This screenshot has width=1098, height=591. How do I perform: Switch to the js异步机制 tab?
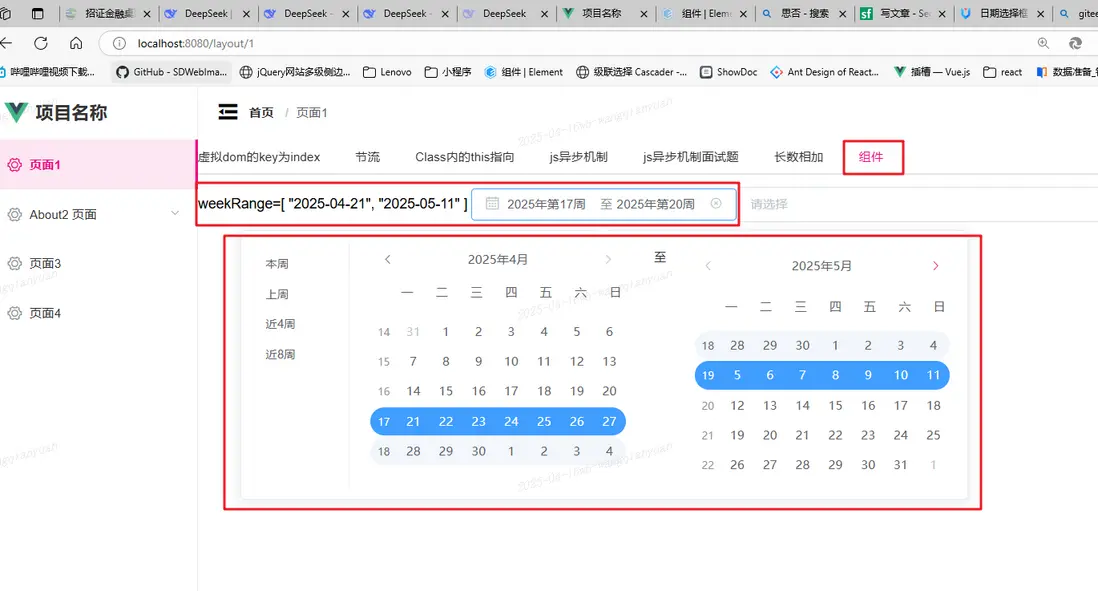(x=578, y=157)
